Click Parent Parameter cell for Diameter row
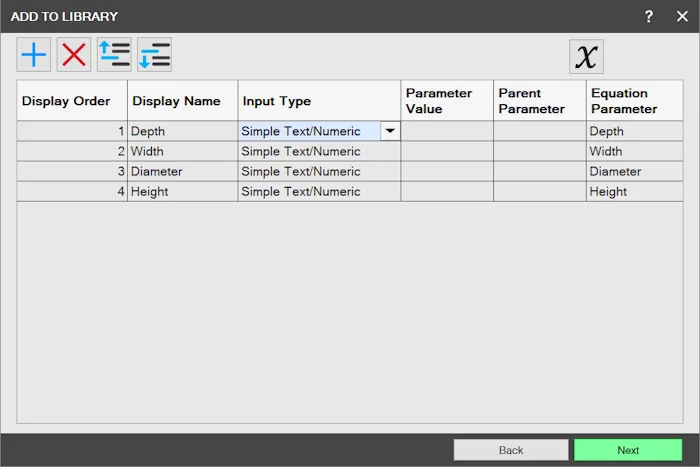The height and width of the screenshot is (467, 700). [x=540, y=171]
